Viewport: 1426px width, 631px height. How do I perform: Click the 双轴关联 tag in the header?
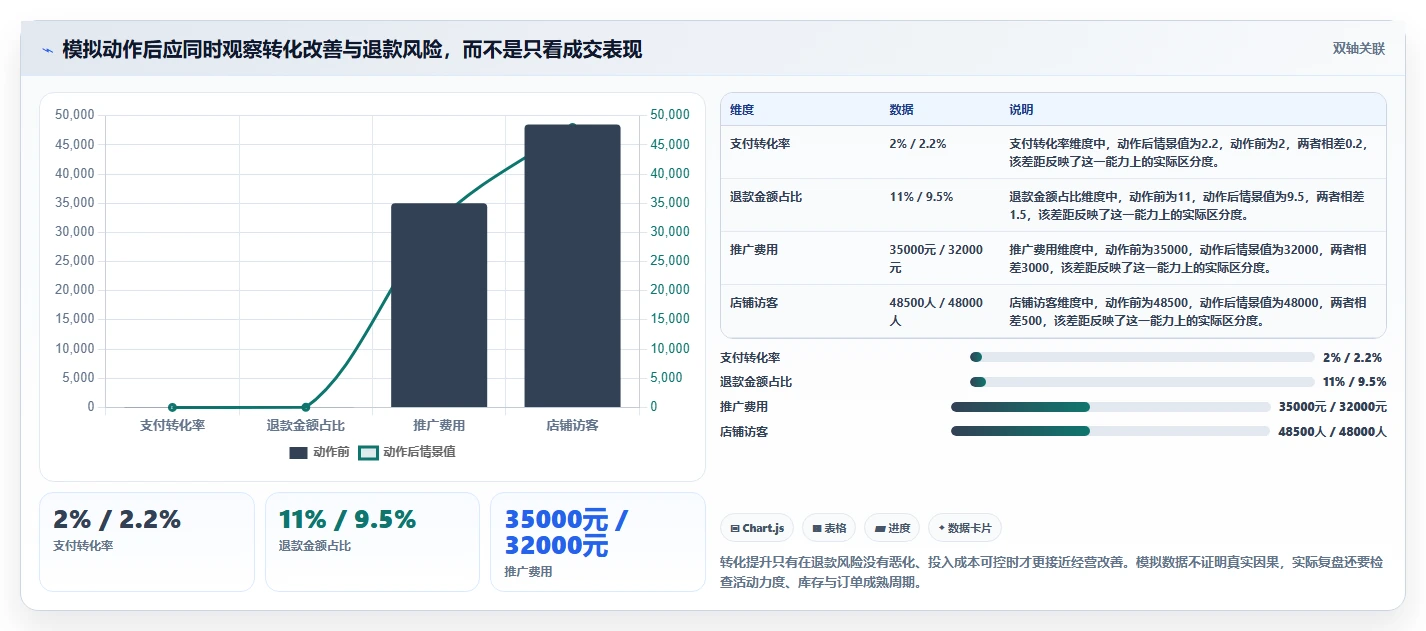tap(1359, 49)
